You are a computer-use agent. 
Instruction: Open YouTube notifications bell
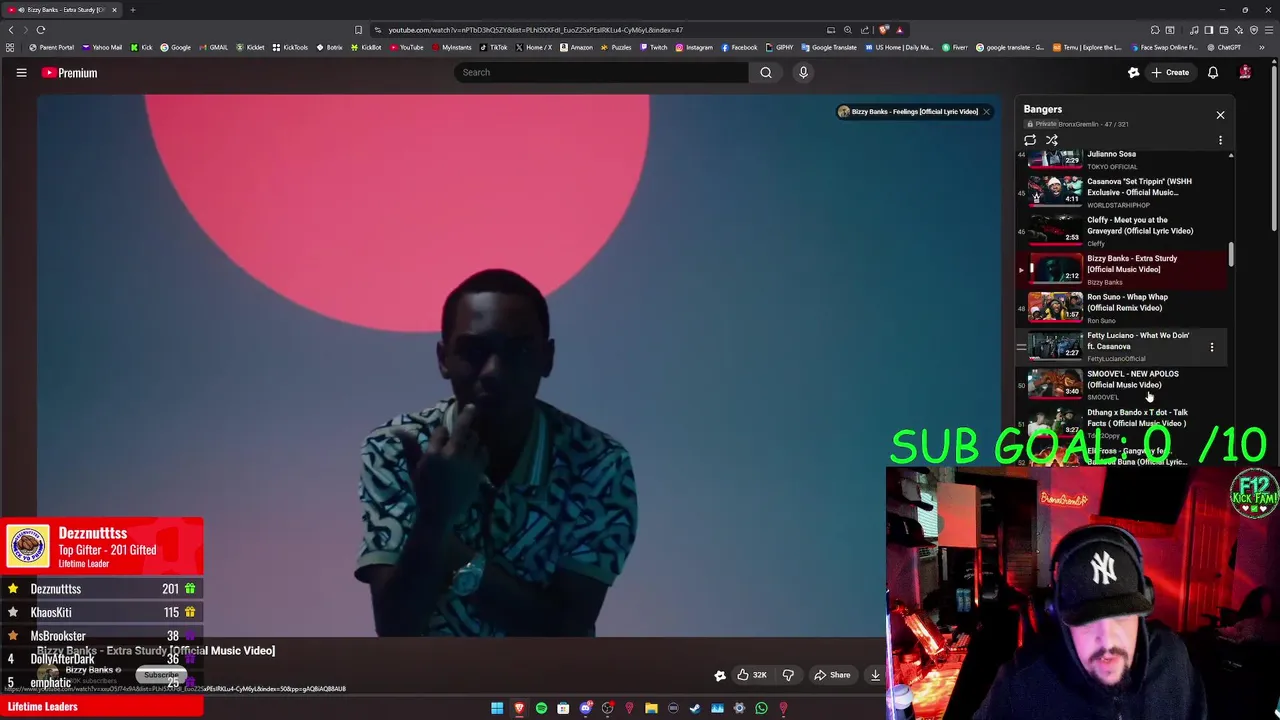[1213, 72]
